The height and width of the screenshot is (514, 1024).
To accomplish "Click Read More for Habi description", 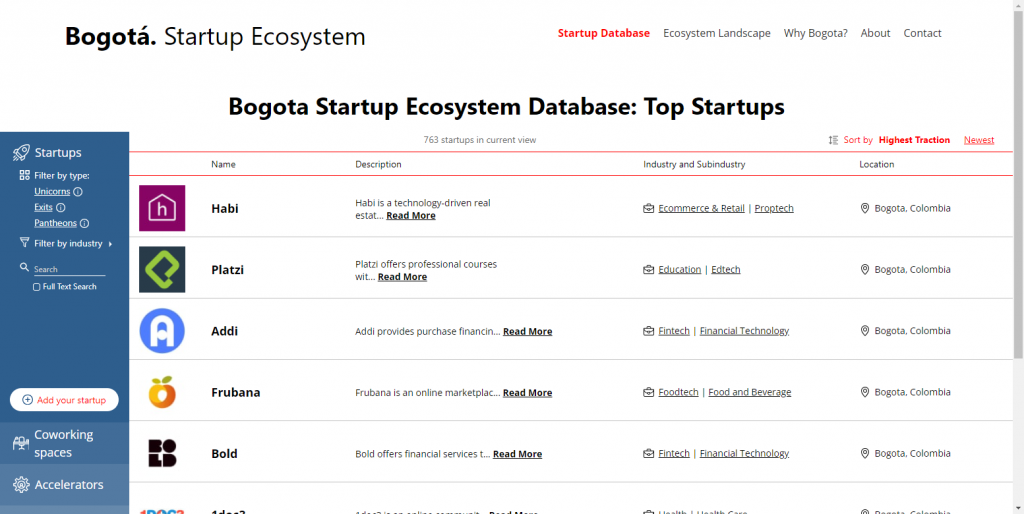I will 410,216.
